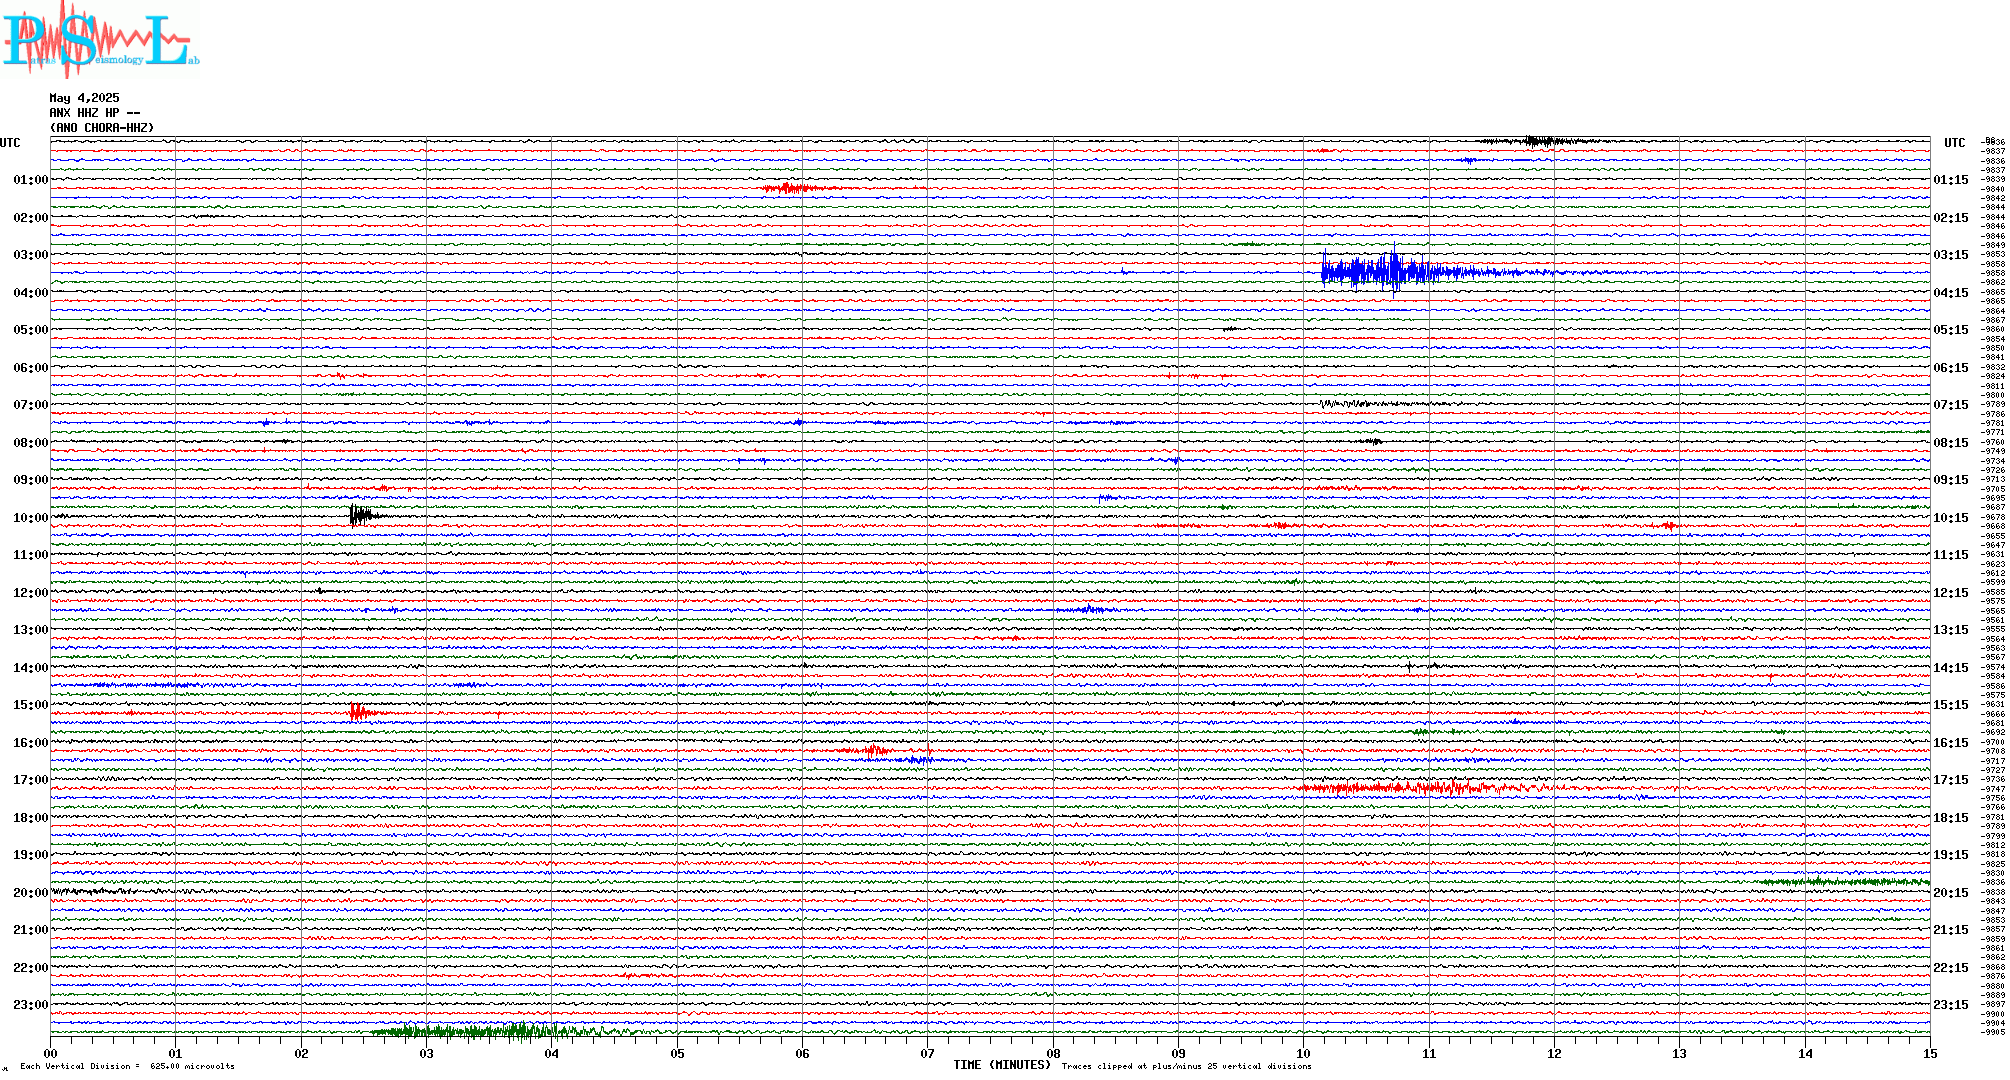Click the 12:00 hour label on left axis
The image size is (2010, 1080).
(x=30, y=593)
